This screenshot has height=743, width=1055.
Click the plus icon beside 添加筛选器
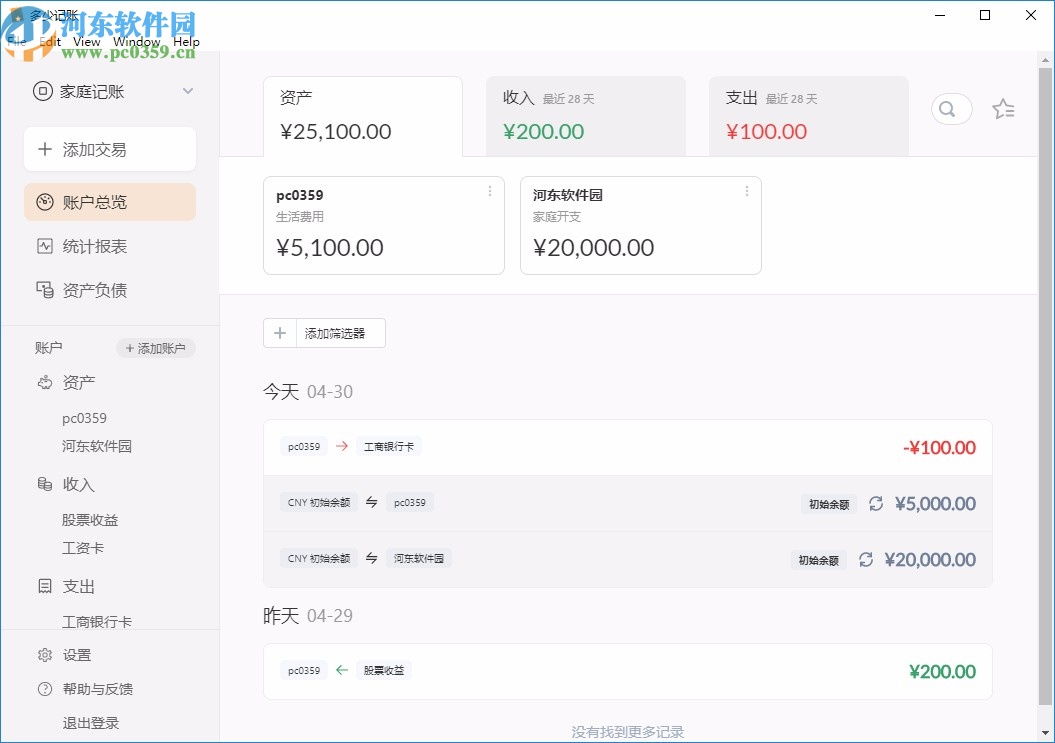click(x=280, y=333)
